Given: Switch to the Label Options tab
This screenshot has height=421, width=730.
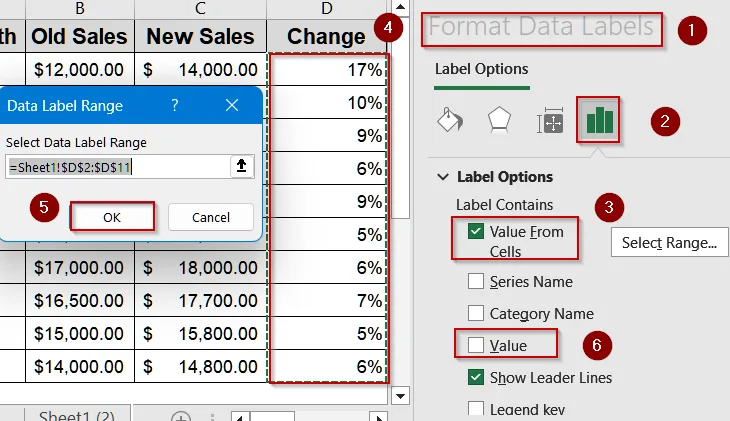Looking at the screenshot, I should coord(481,69).
